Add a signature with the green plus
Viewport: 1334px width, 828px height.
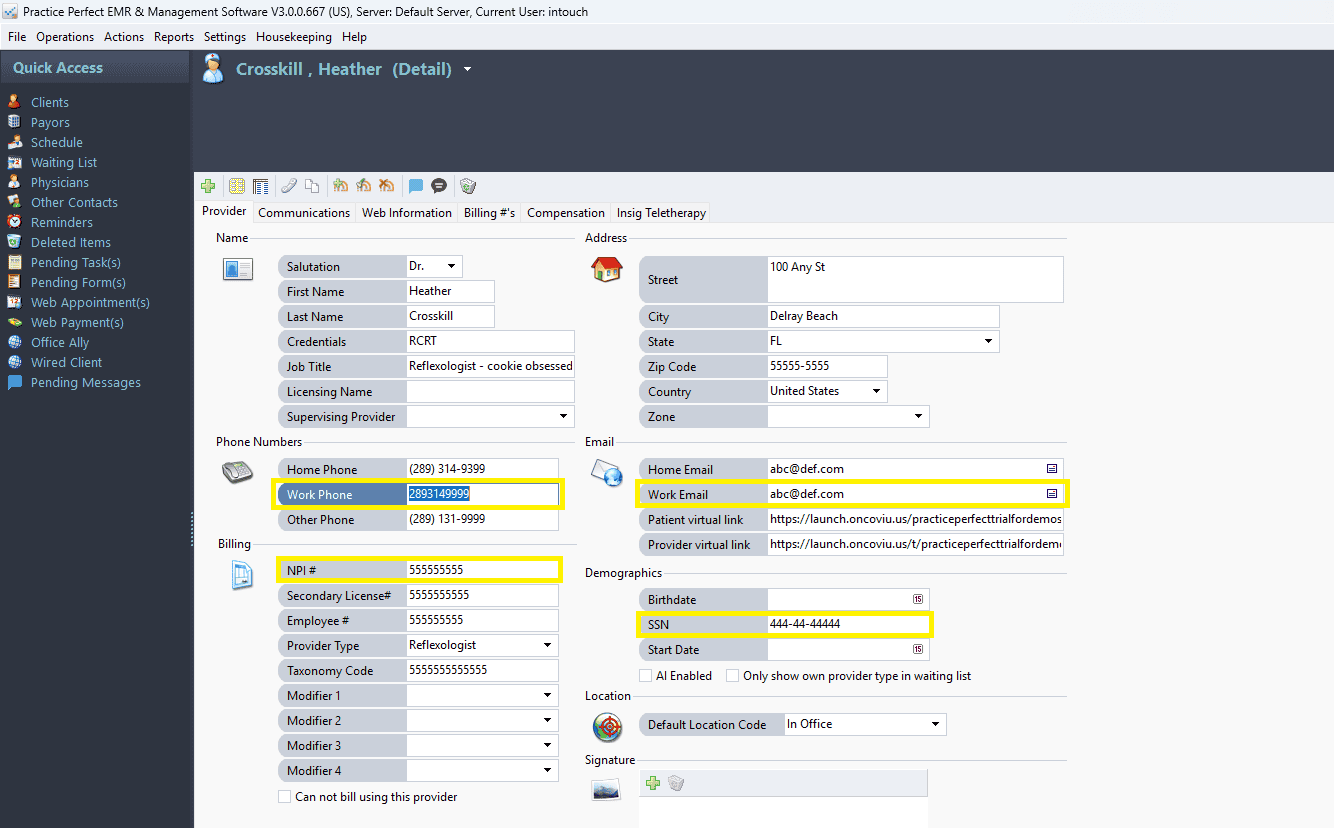[653, 783]
